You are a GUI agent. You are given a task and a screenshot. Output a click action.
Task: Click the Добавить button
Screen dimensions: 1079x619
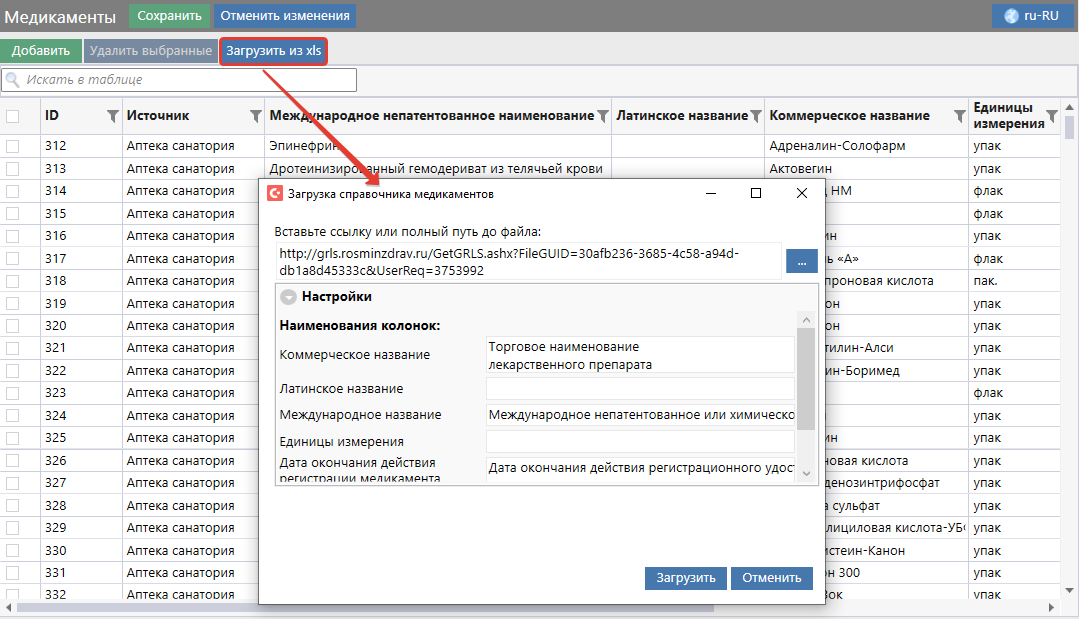(x=40, y=51)
